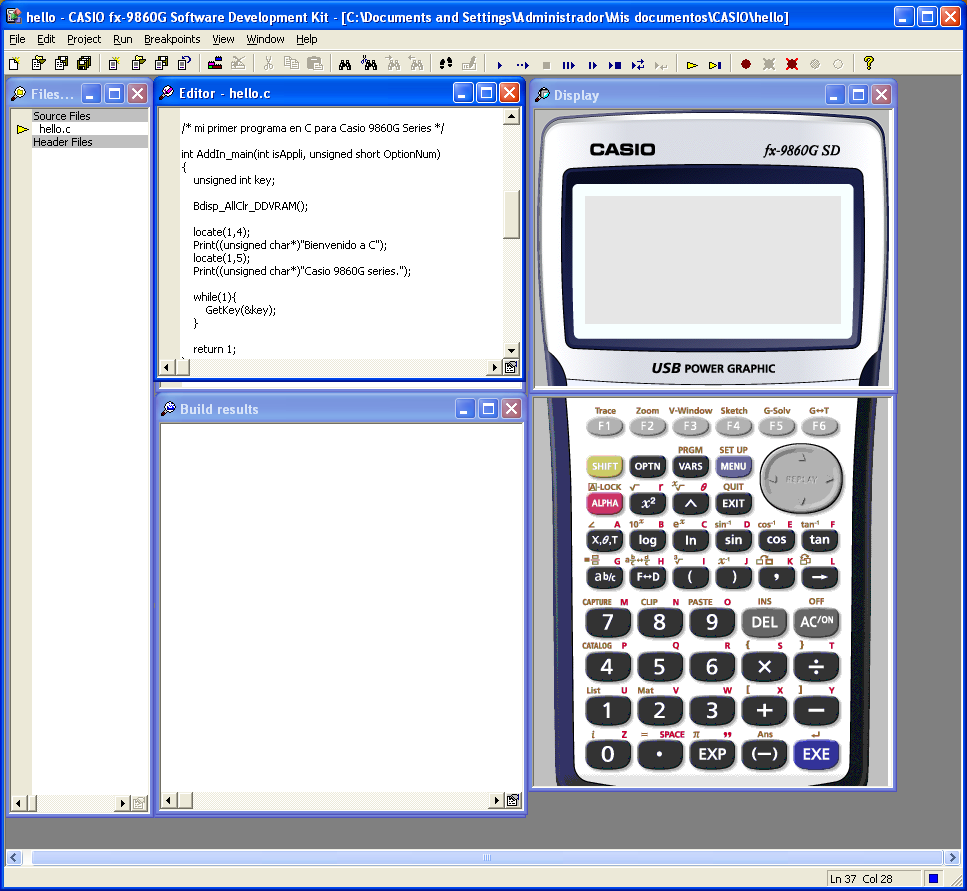Click the yellow arrow toolbar icon
Image resolution: width=967 pixels, height=891 pixels.
tap(692, 65)
